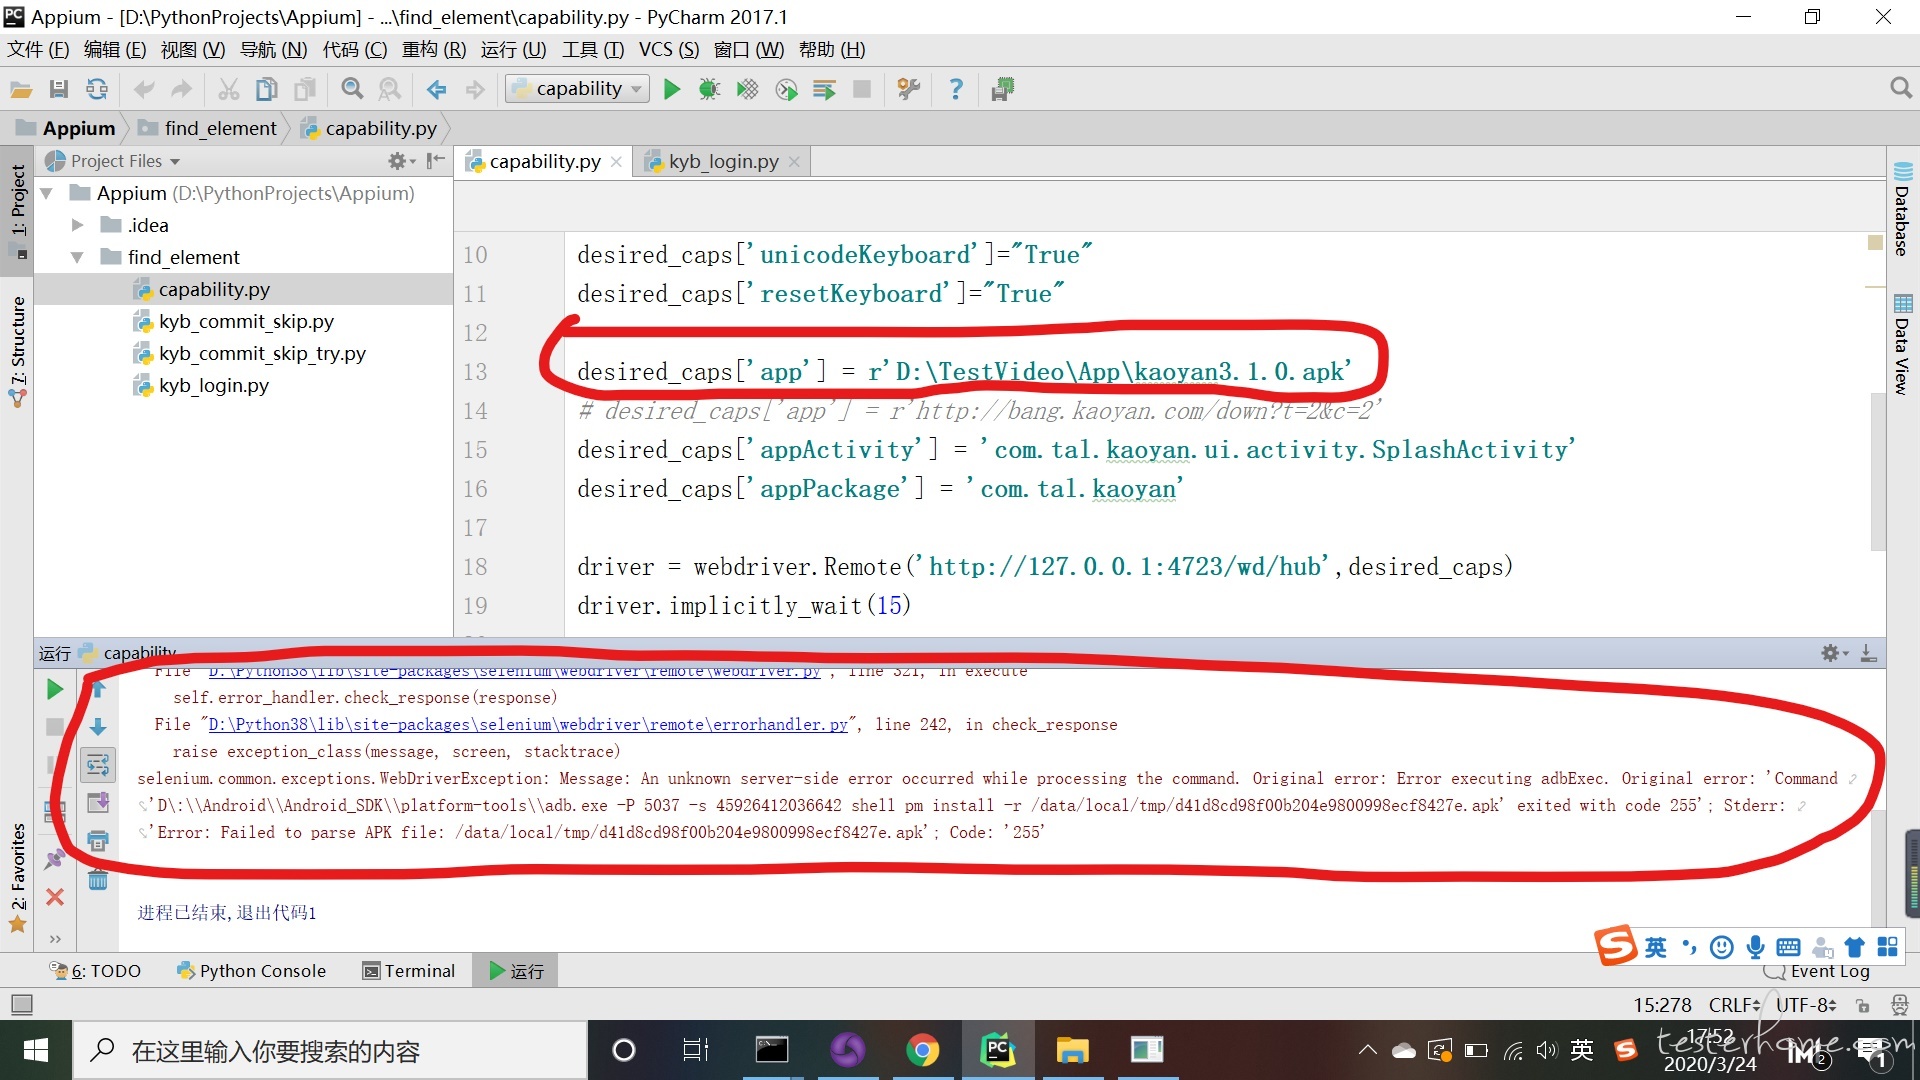Cut selection with the scissors icon
This screenshot has width=1920, height=1080.
click(229, 90)
